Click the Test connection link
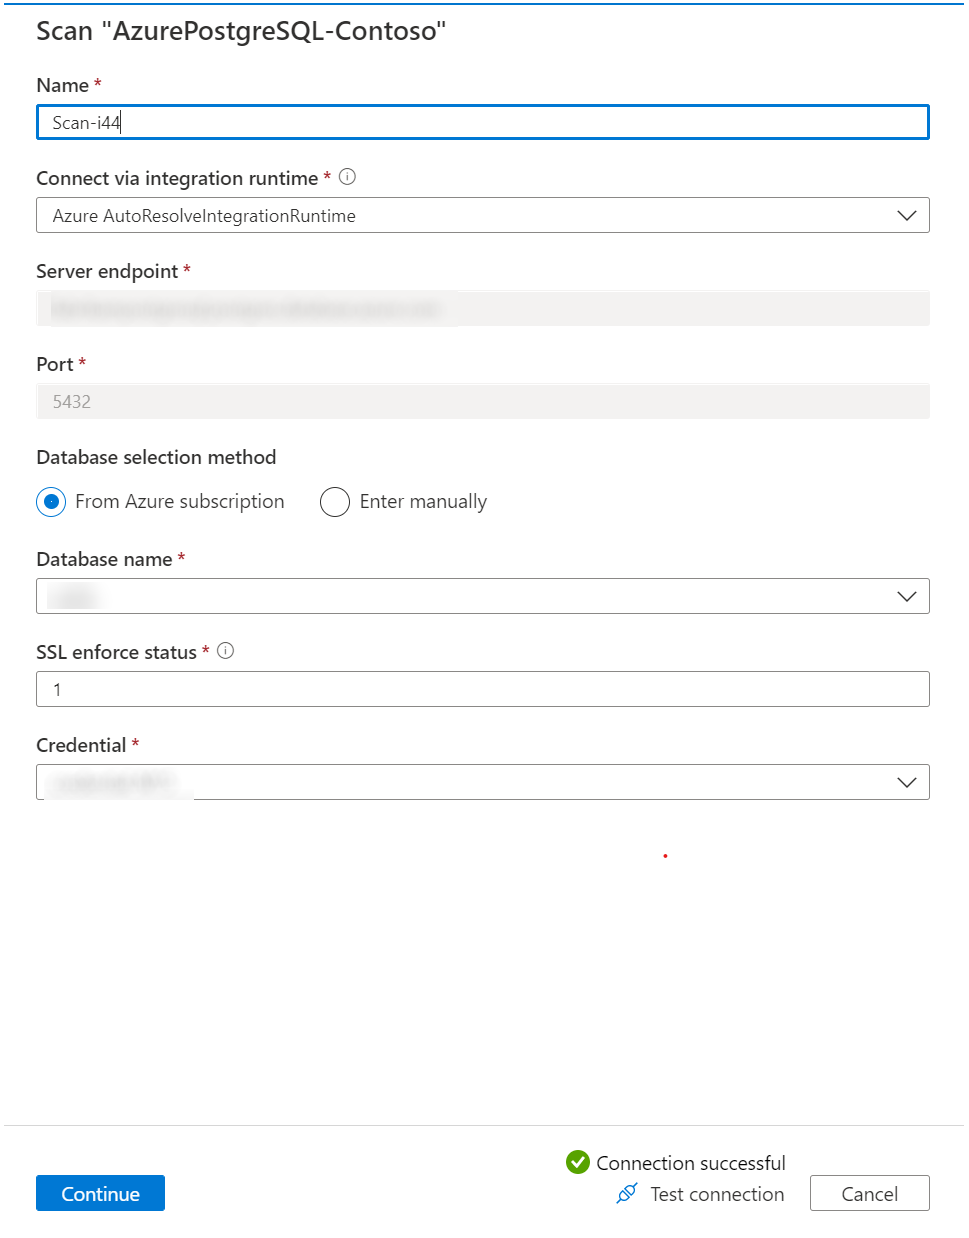 (x=716, y=1193)
